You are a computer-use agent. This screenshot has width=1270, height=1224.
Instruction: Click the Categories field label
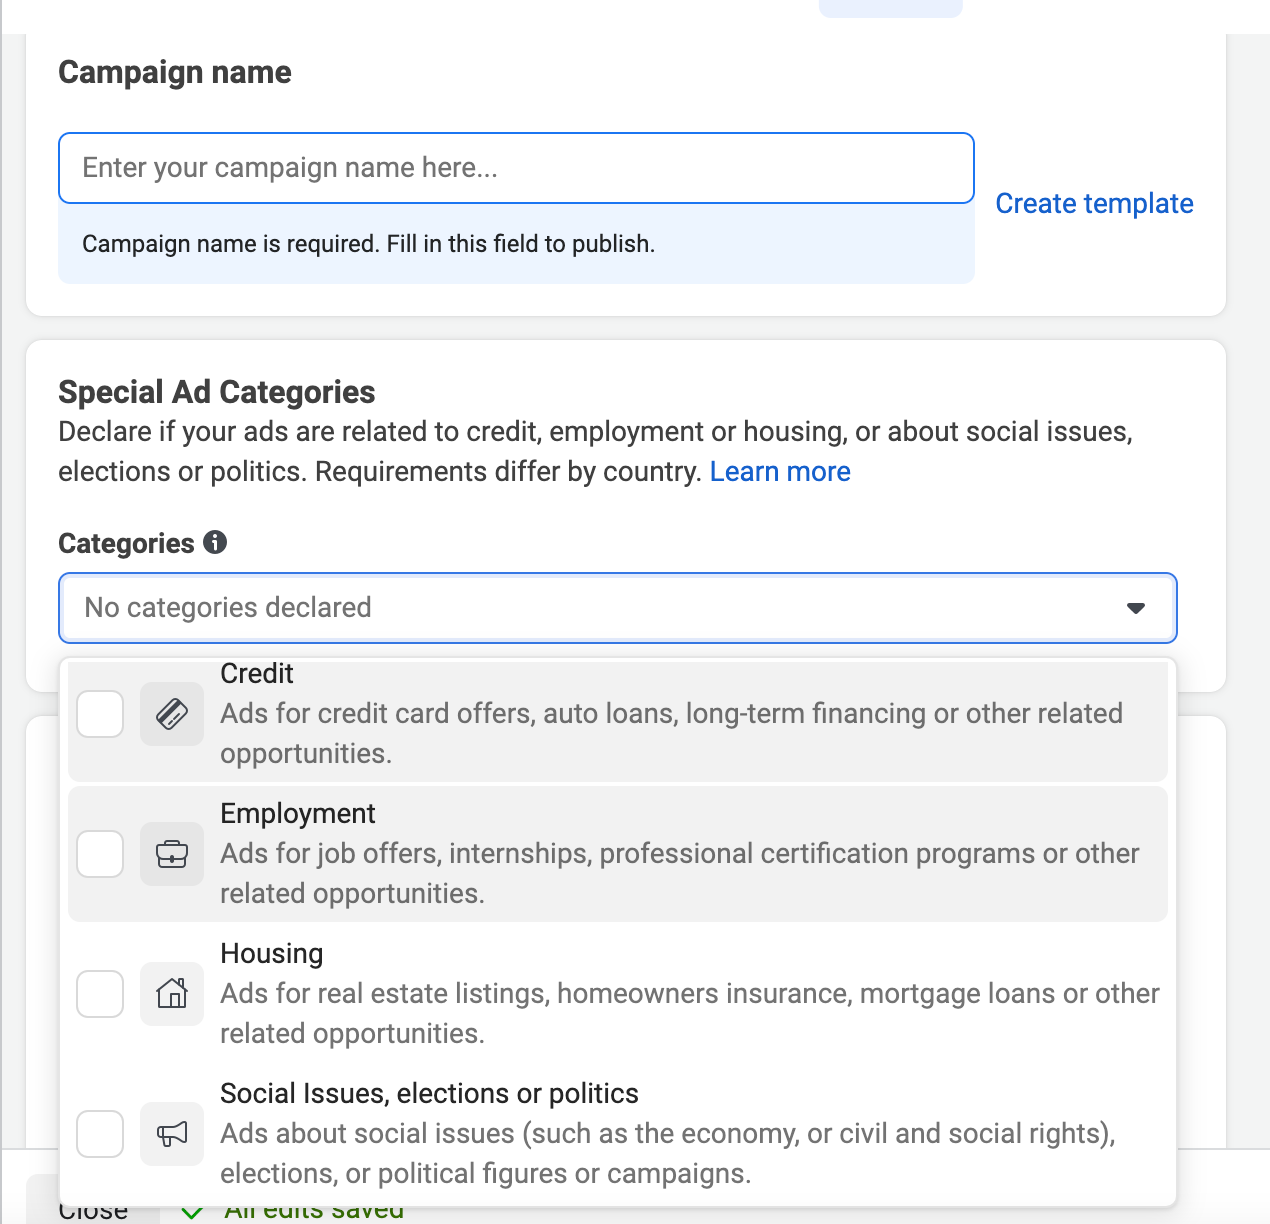[x=127, y=543]
